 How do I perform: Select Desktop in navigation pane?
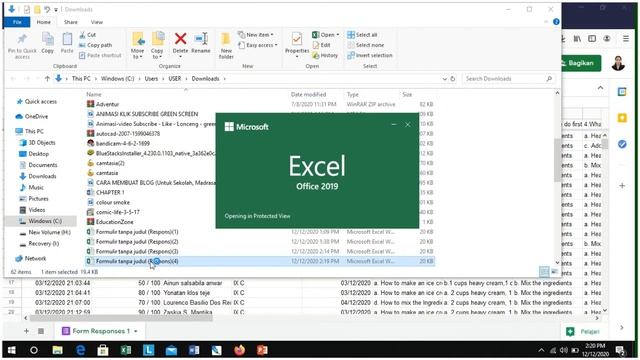point(38,154)
